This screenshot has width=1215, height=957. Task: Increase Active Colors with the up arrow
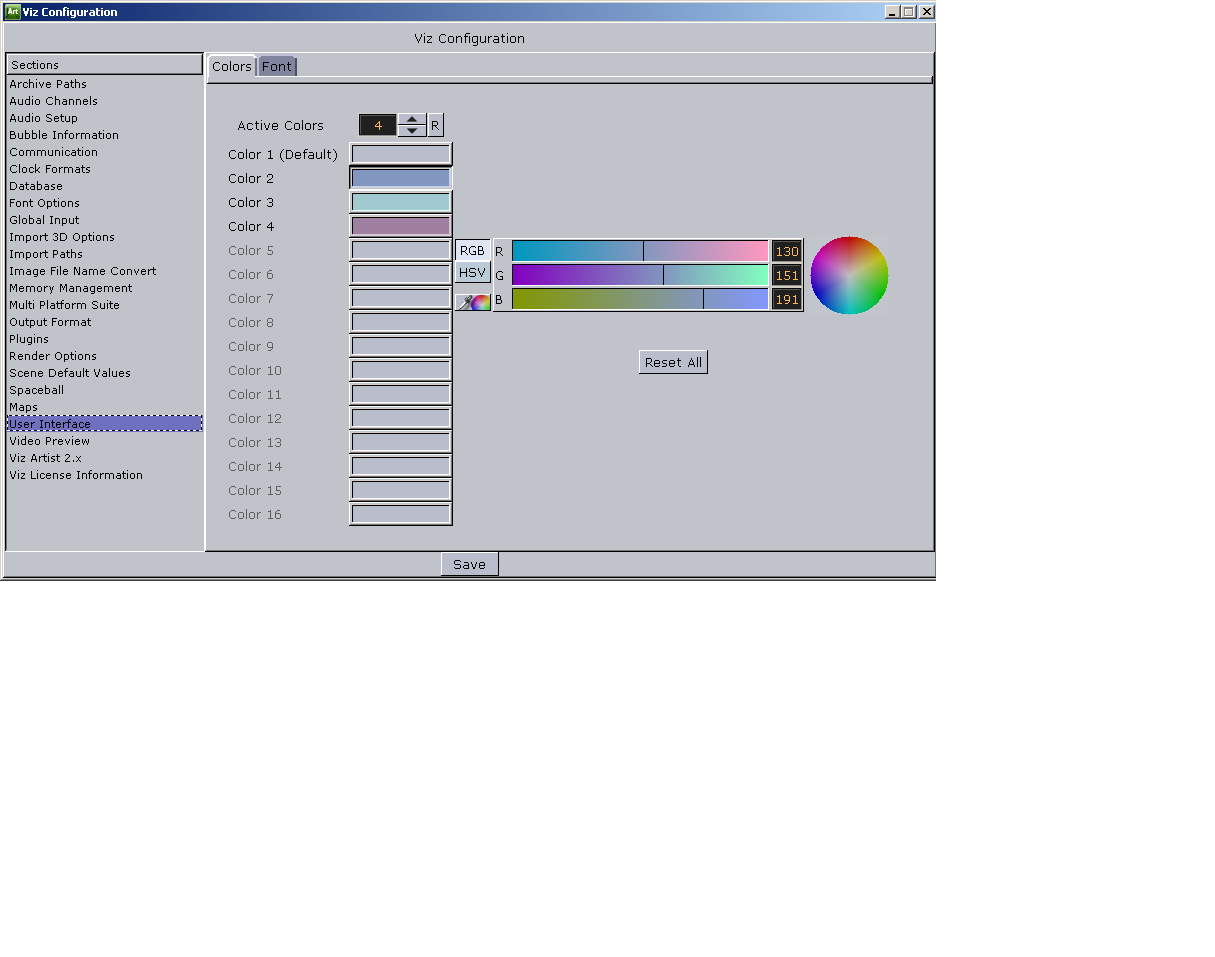pos(411,119)
